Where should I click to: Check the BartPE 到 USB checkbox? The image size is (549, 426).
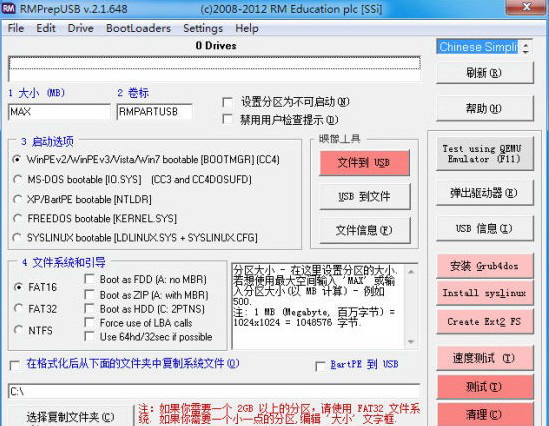tap(320, 366)
